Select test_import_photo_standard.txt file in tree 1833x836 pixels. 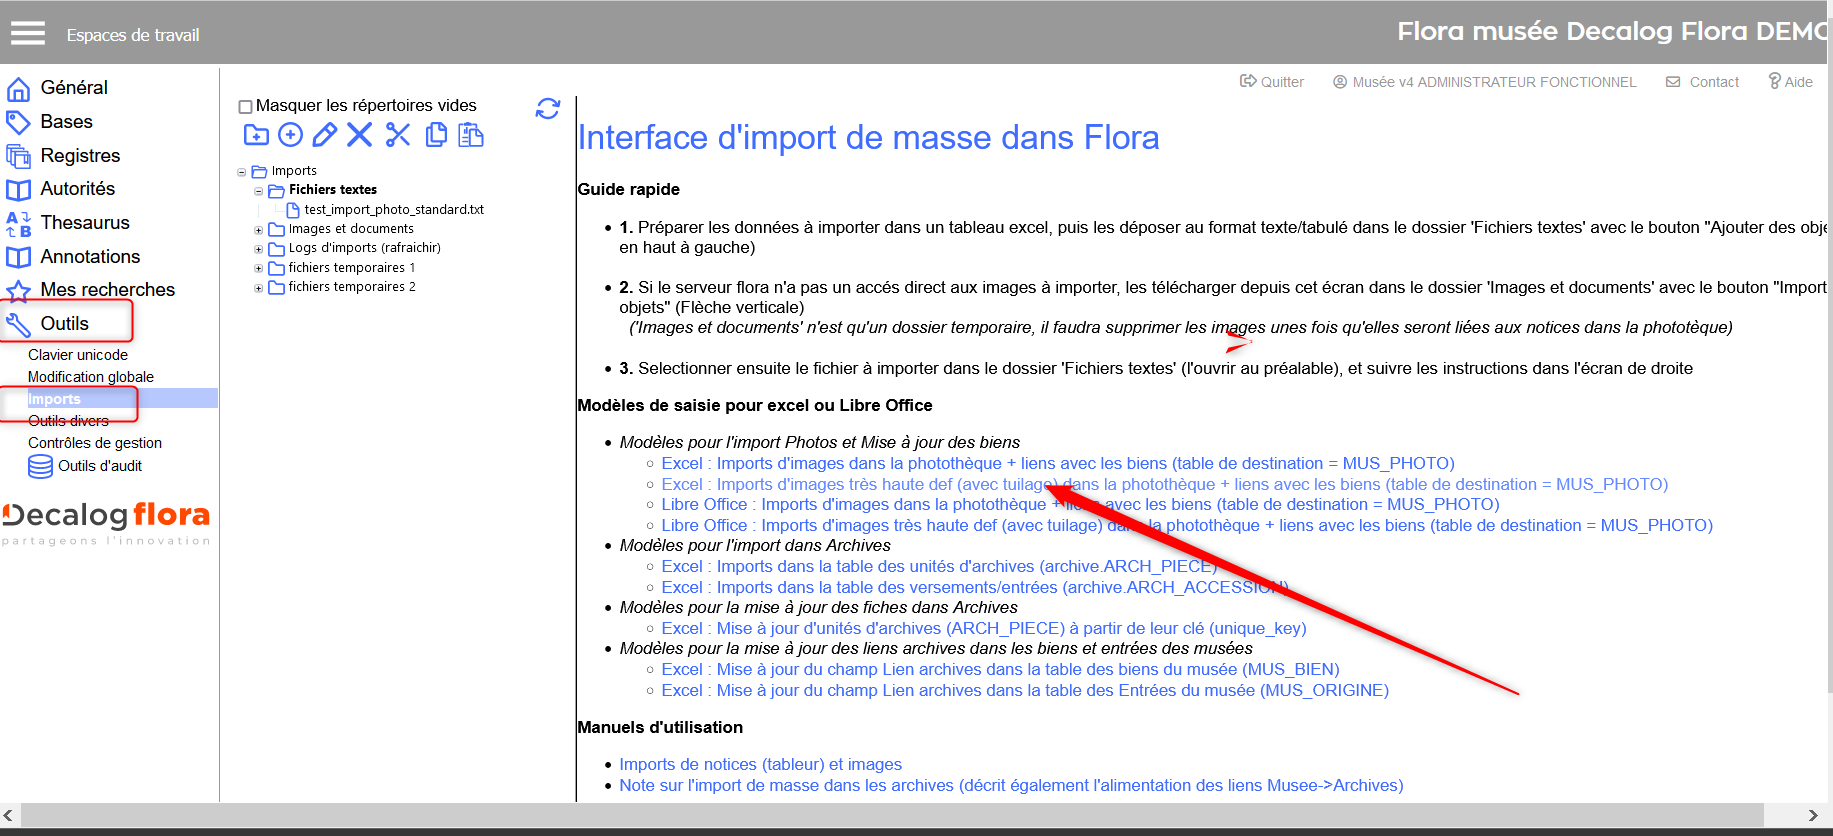[x=394, y=210]
